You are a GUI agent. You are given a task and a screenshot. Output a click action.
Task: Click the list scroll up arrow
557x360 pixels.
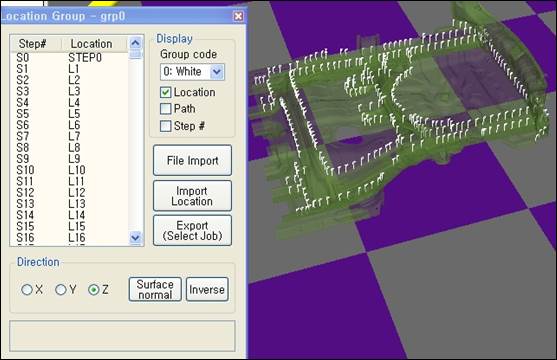135,43
